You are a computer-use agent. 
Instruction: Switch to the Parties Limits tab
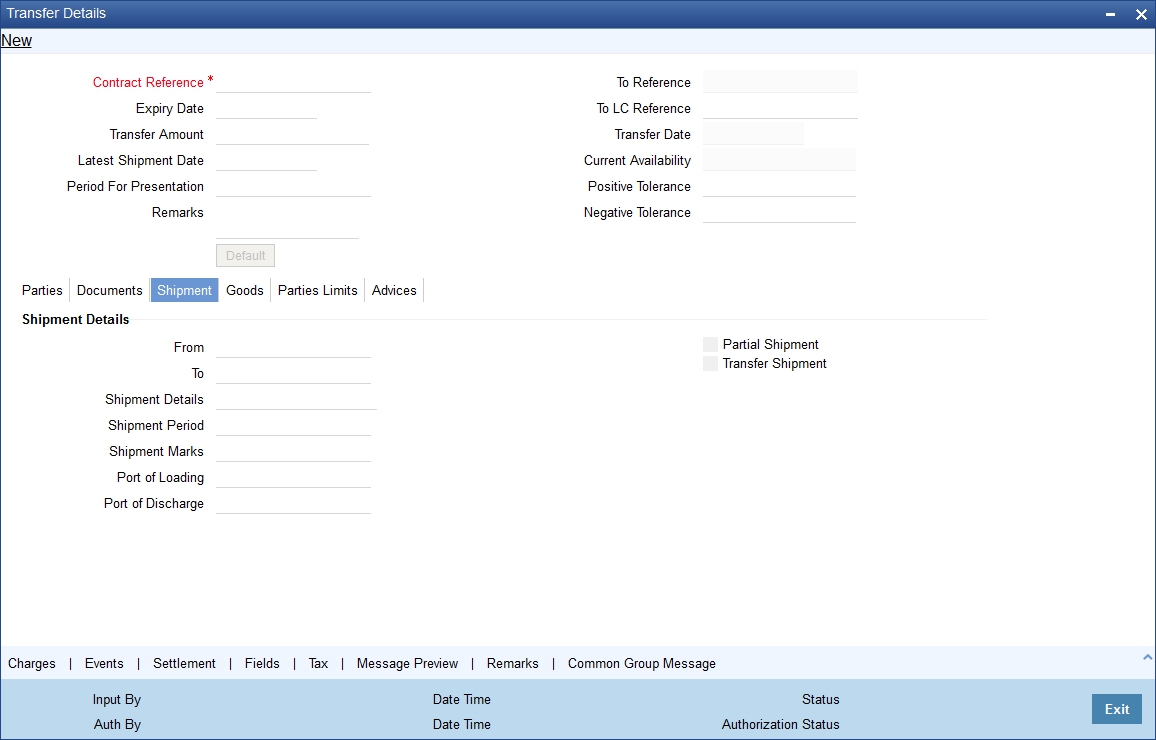318,290
